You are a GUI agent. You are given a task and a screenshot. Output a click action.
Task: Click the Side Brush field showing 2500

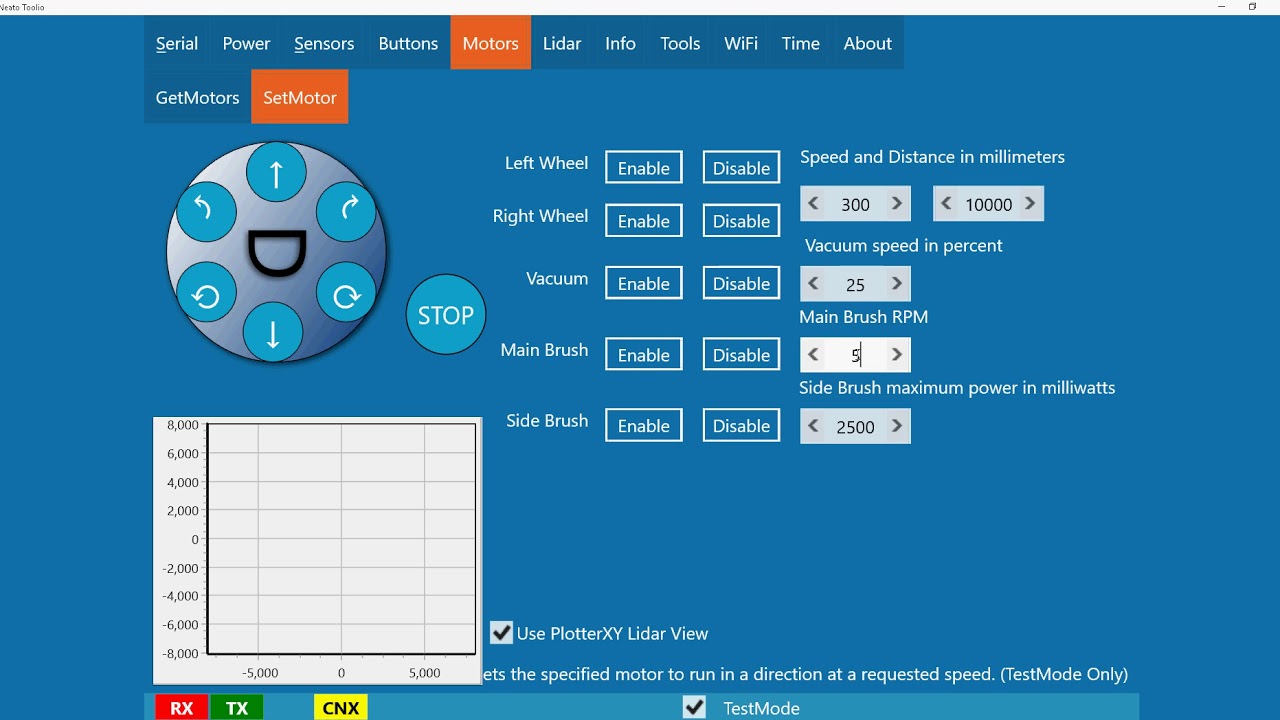[855, 427]
